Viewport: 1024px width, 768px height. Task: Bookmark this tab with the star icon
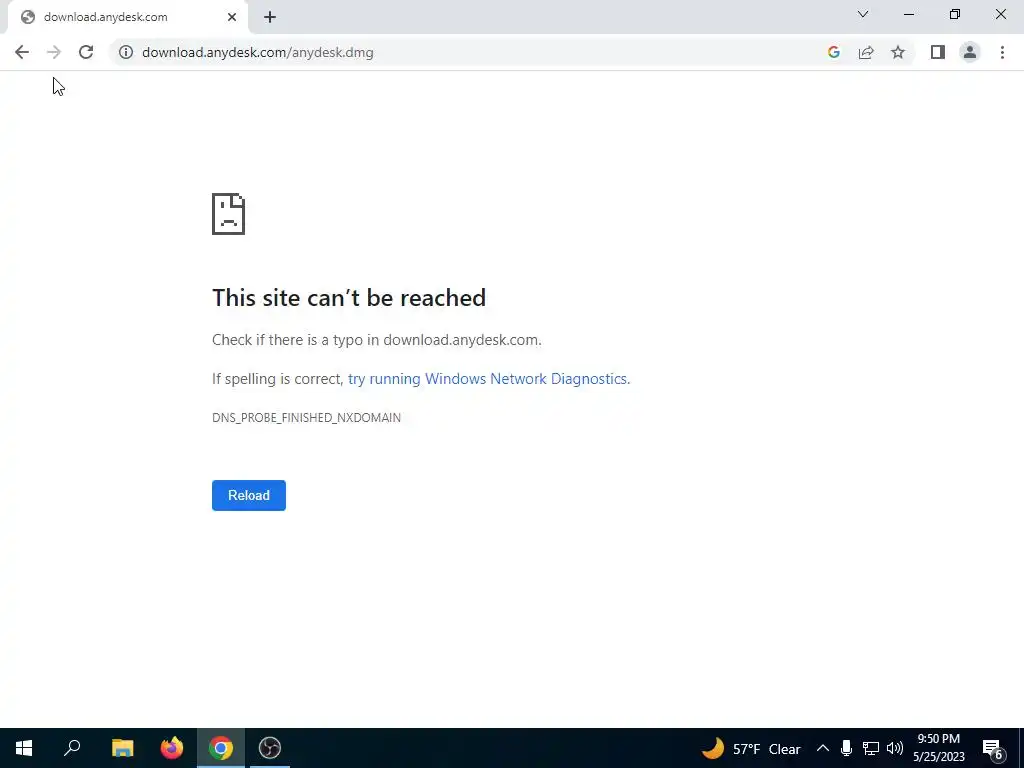point(898,52)
